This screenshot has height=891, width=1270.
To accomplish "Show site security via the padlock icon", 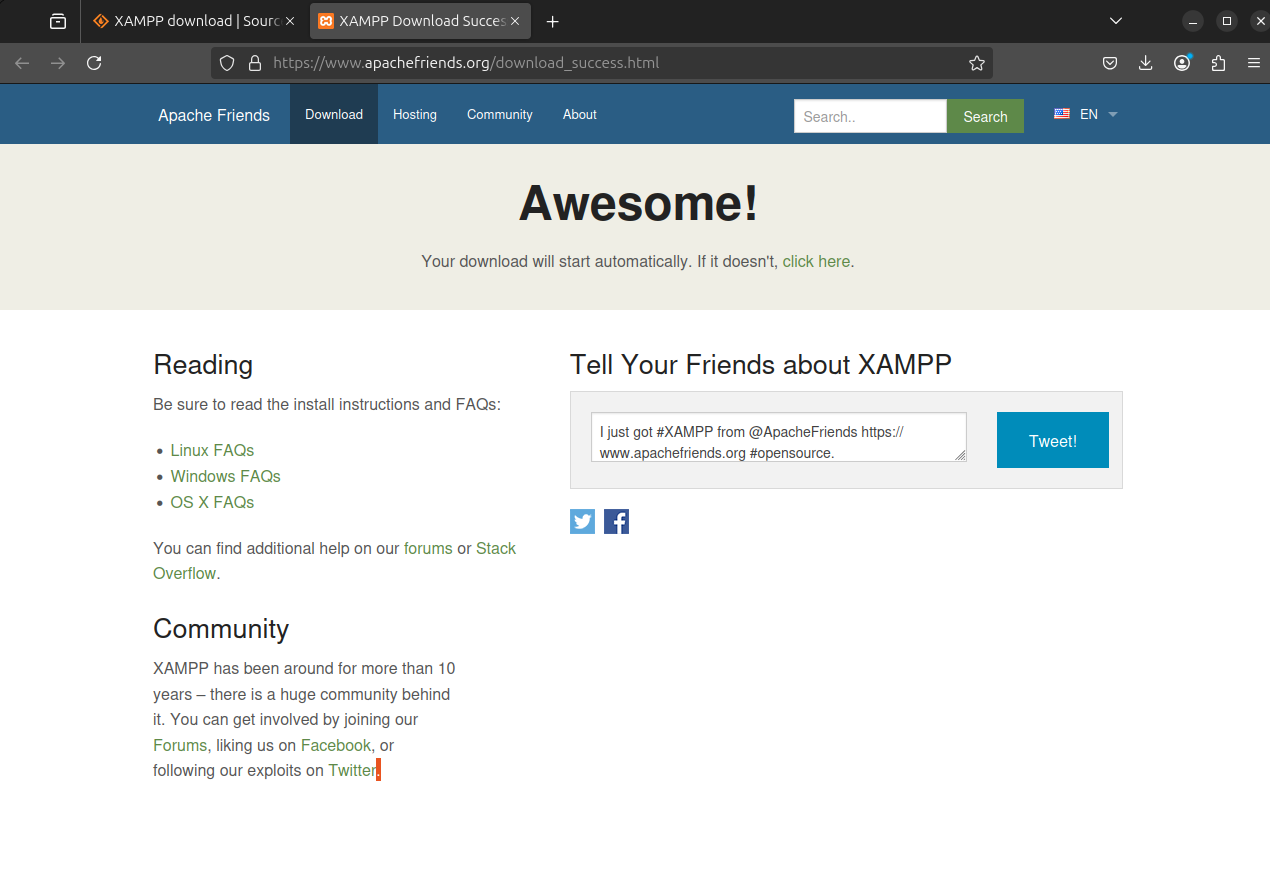I will pyautogui.click(x=254, y=63).
